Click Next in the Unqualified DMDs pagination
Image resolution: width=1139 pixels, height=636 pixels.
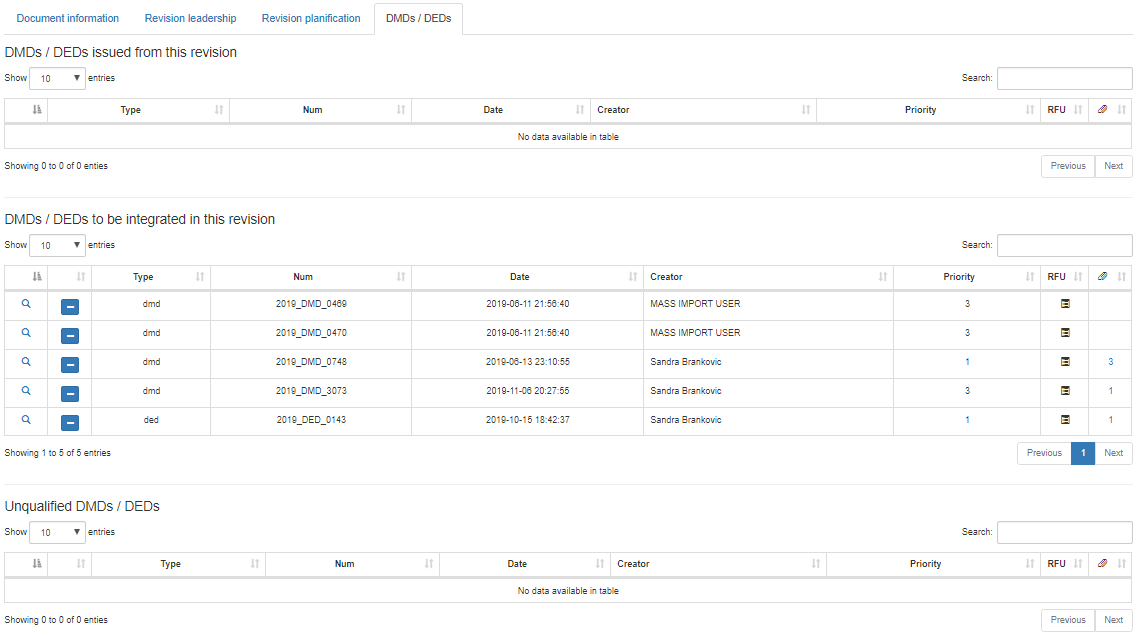click(x=1113, y=620)
